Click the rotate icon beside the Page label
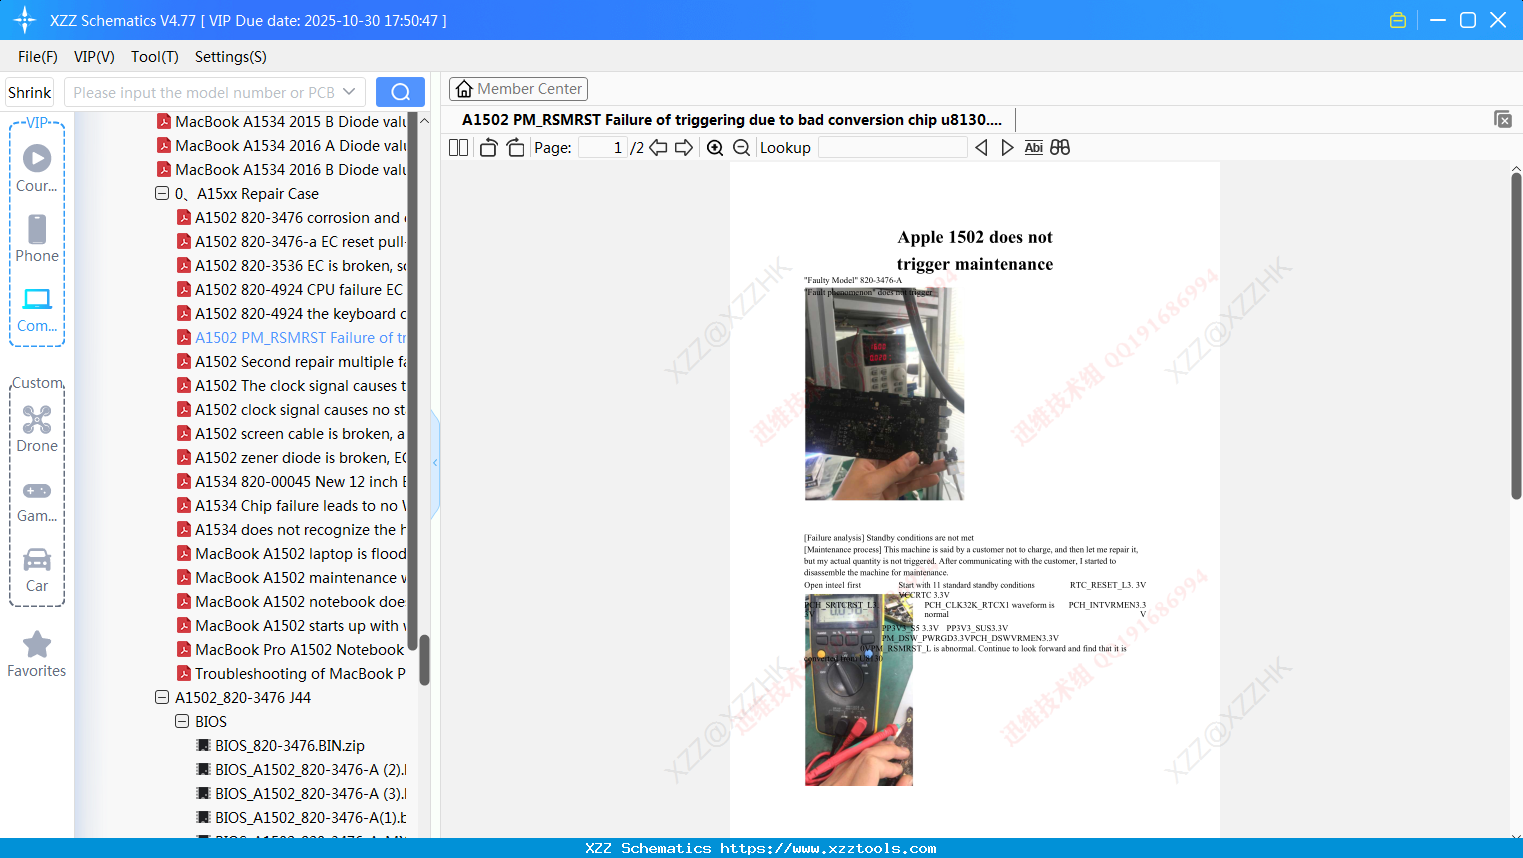1523x858 pixels. (515, 148)
